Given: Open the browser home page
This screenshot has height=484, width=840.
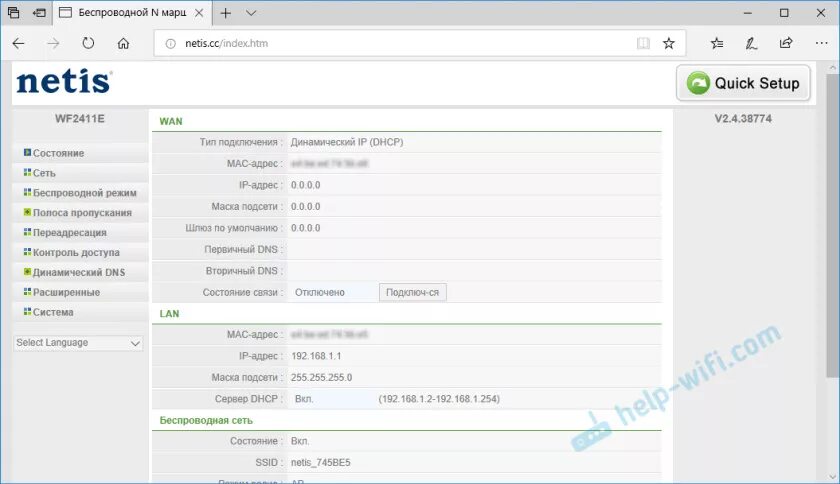Looking at the screenshot, I should pos(123,43).
